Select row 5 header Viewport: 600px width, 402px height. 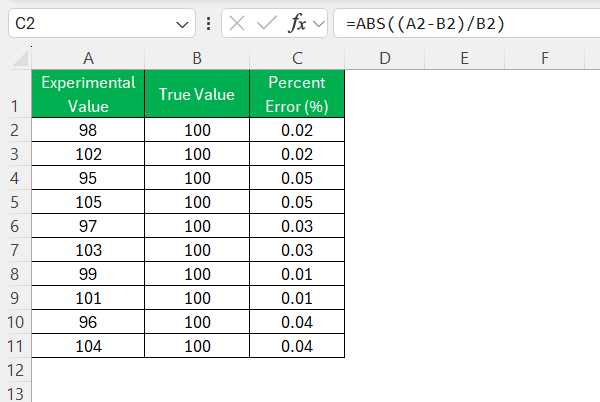click(x=15, y=202)
